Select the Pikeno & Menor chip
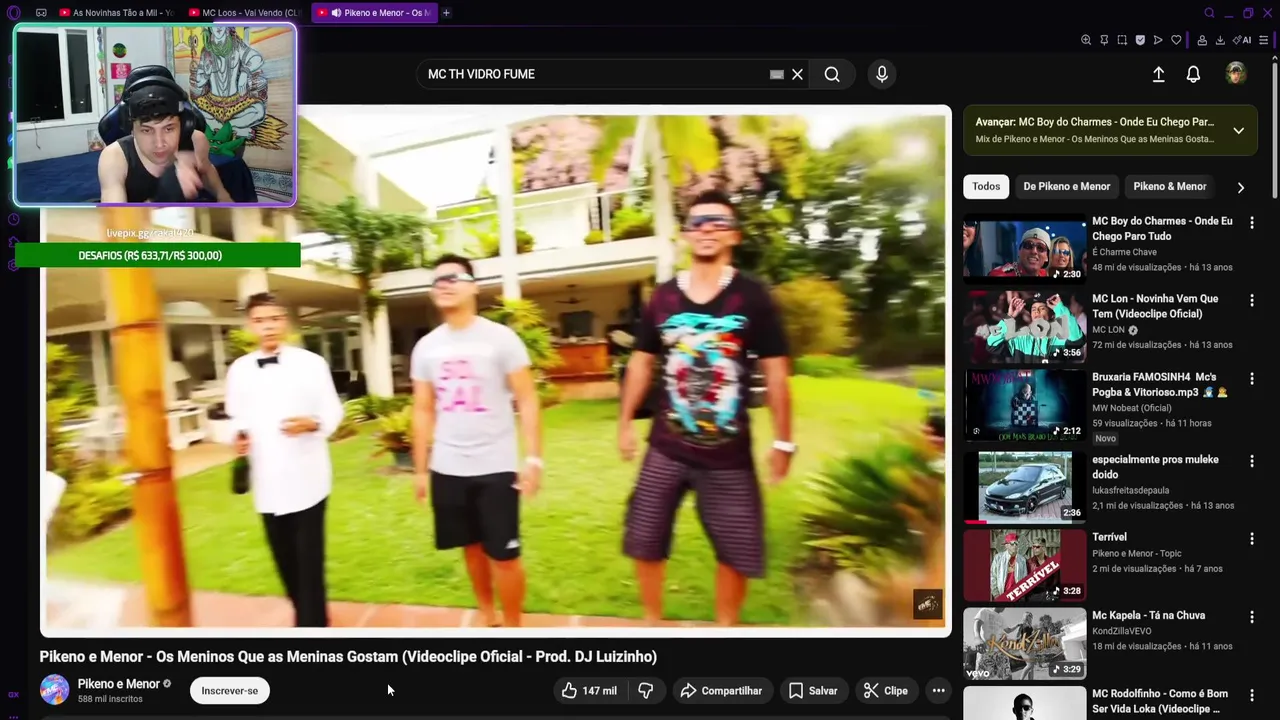Viewport: 1280px width, 720px height. [x=1170, y=186]
